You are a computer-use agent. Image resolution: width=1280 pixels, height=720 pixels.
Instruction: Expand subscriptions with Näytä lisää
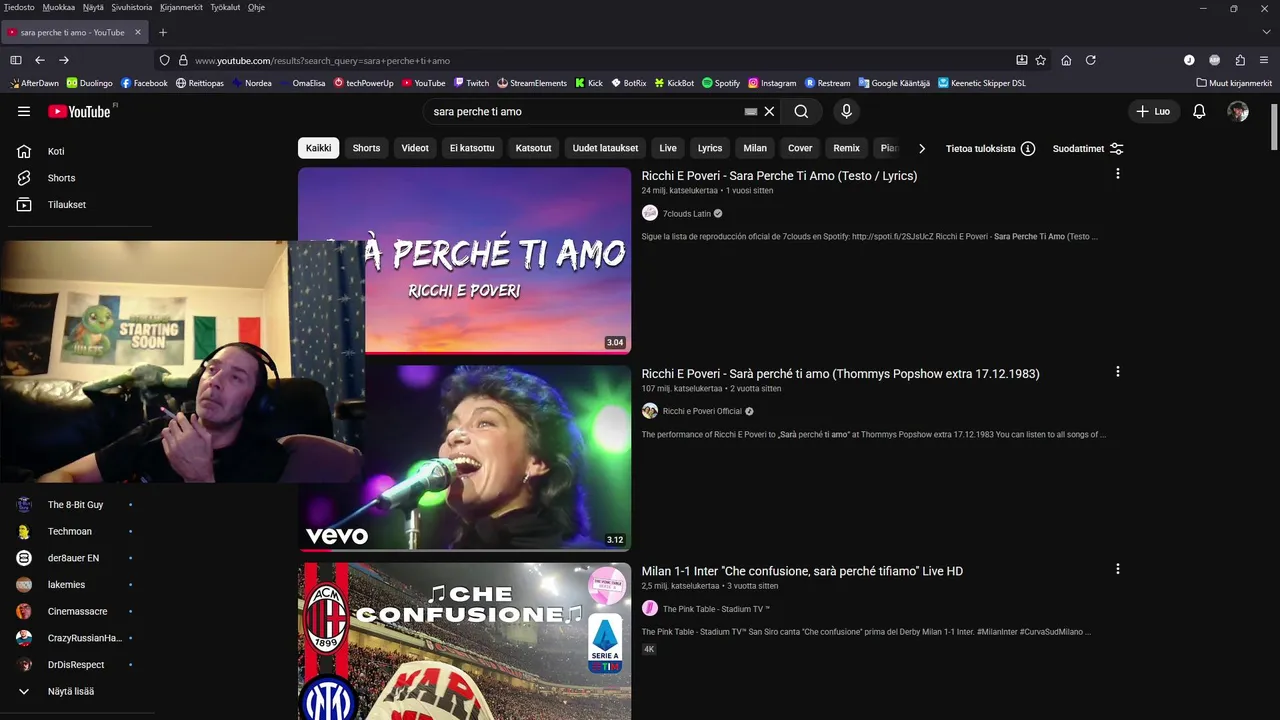pos(57,691)
